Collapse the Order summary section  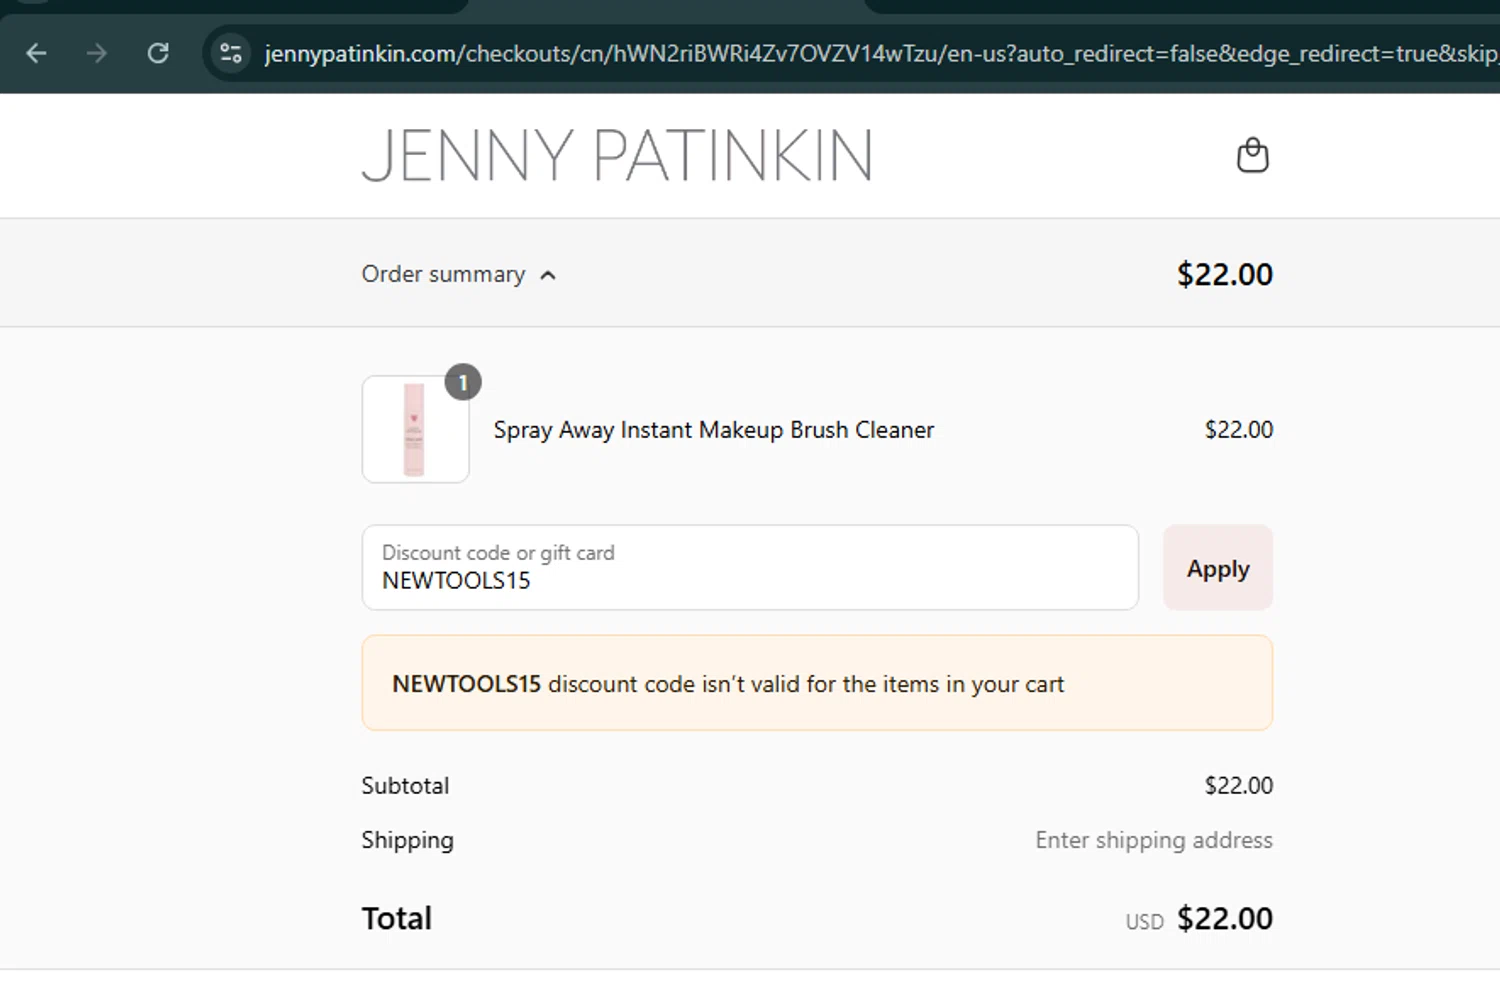[x=458, y=274]
